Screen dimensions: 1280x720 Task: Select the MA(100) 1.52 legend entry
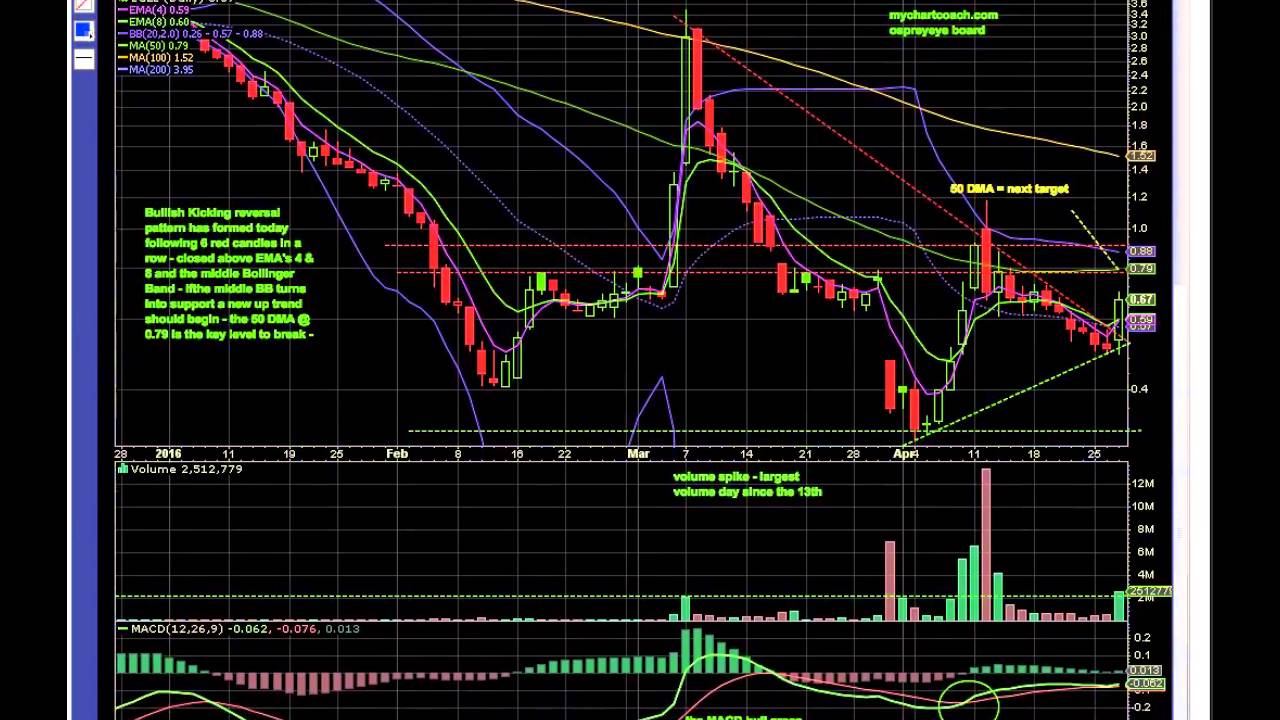[156, 58]
